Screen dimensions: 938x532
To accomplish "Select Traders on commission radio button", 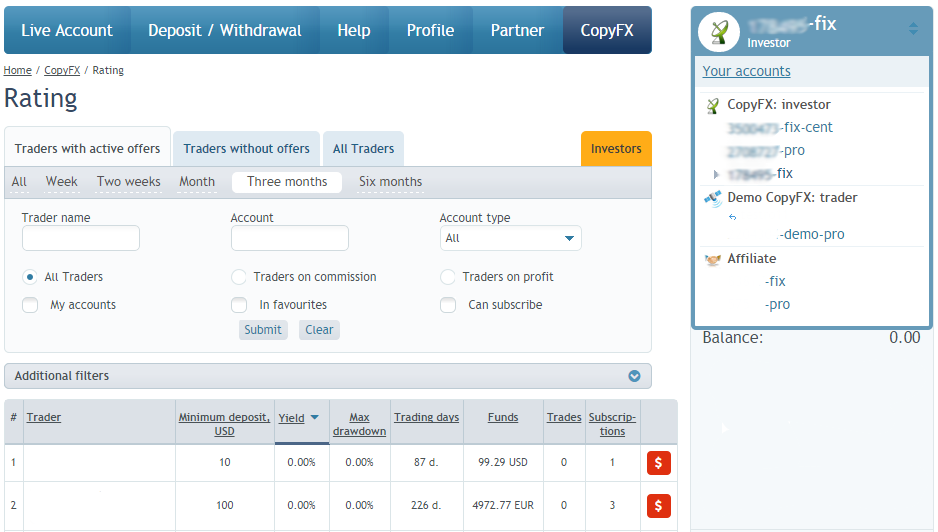I will click(239, 277).
